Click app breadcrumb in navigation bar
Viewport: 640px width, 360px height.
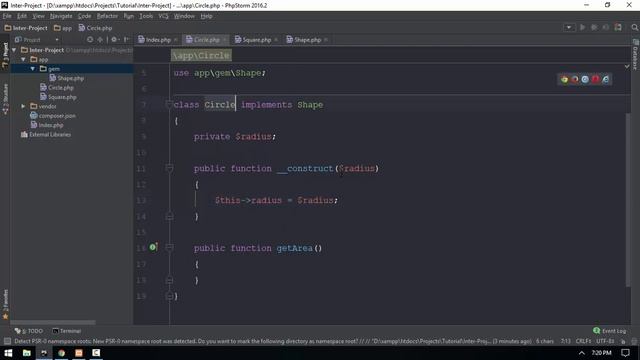63,28
